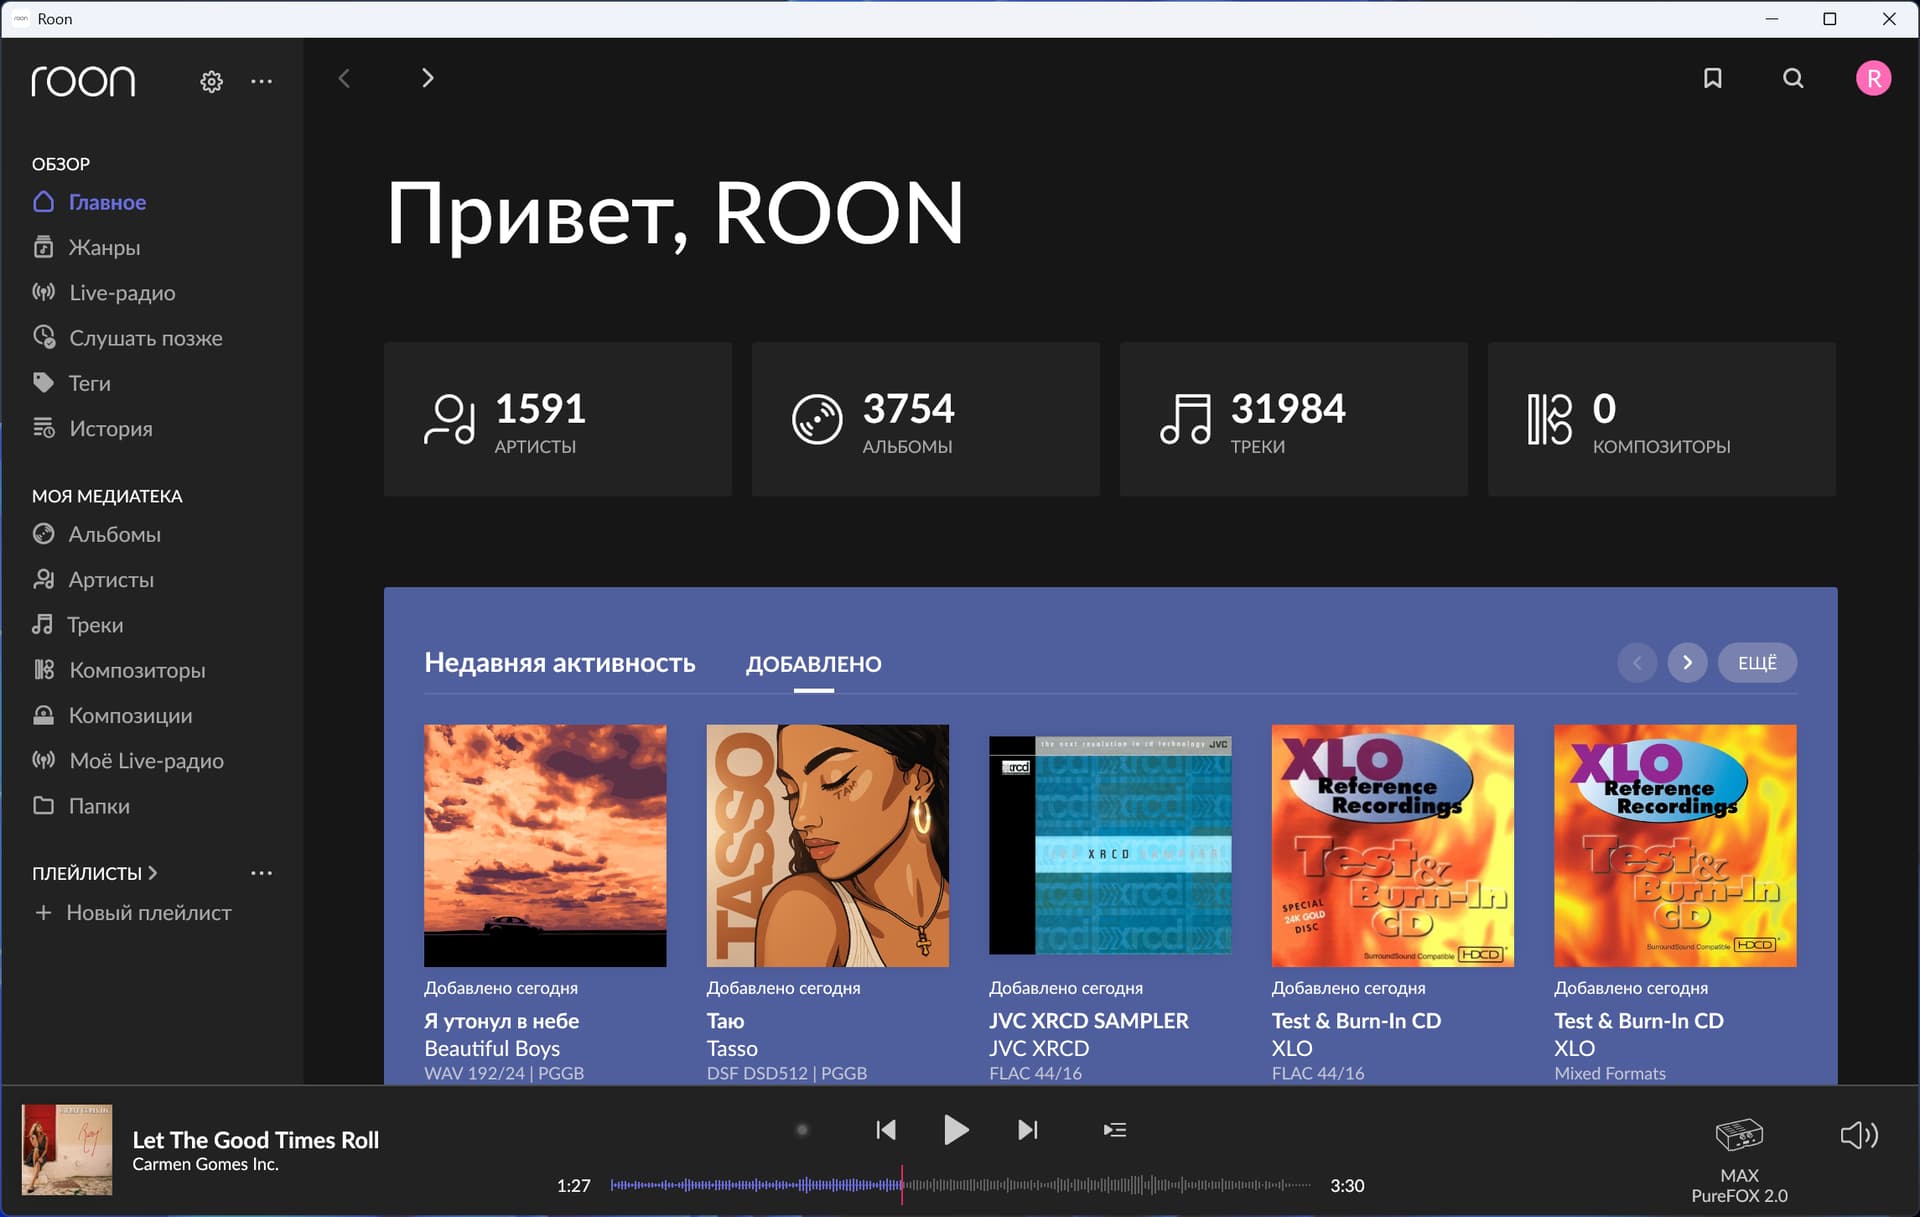
Task: Open search using the magnifier icon
Action: pyautogui.click(x=1793, y=78)
